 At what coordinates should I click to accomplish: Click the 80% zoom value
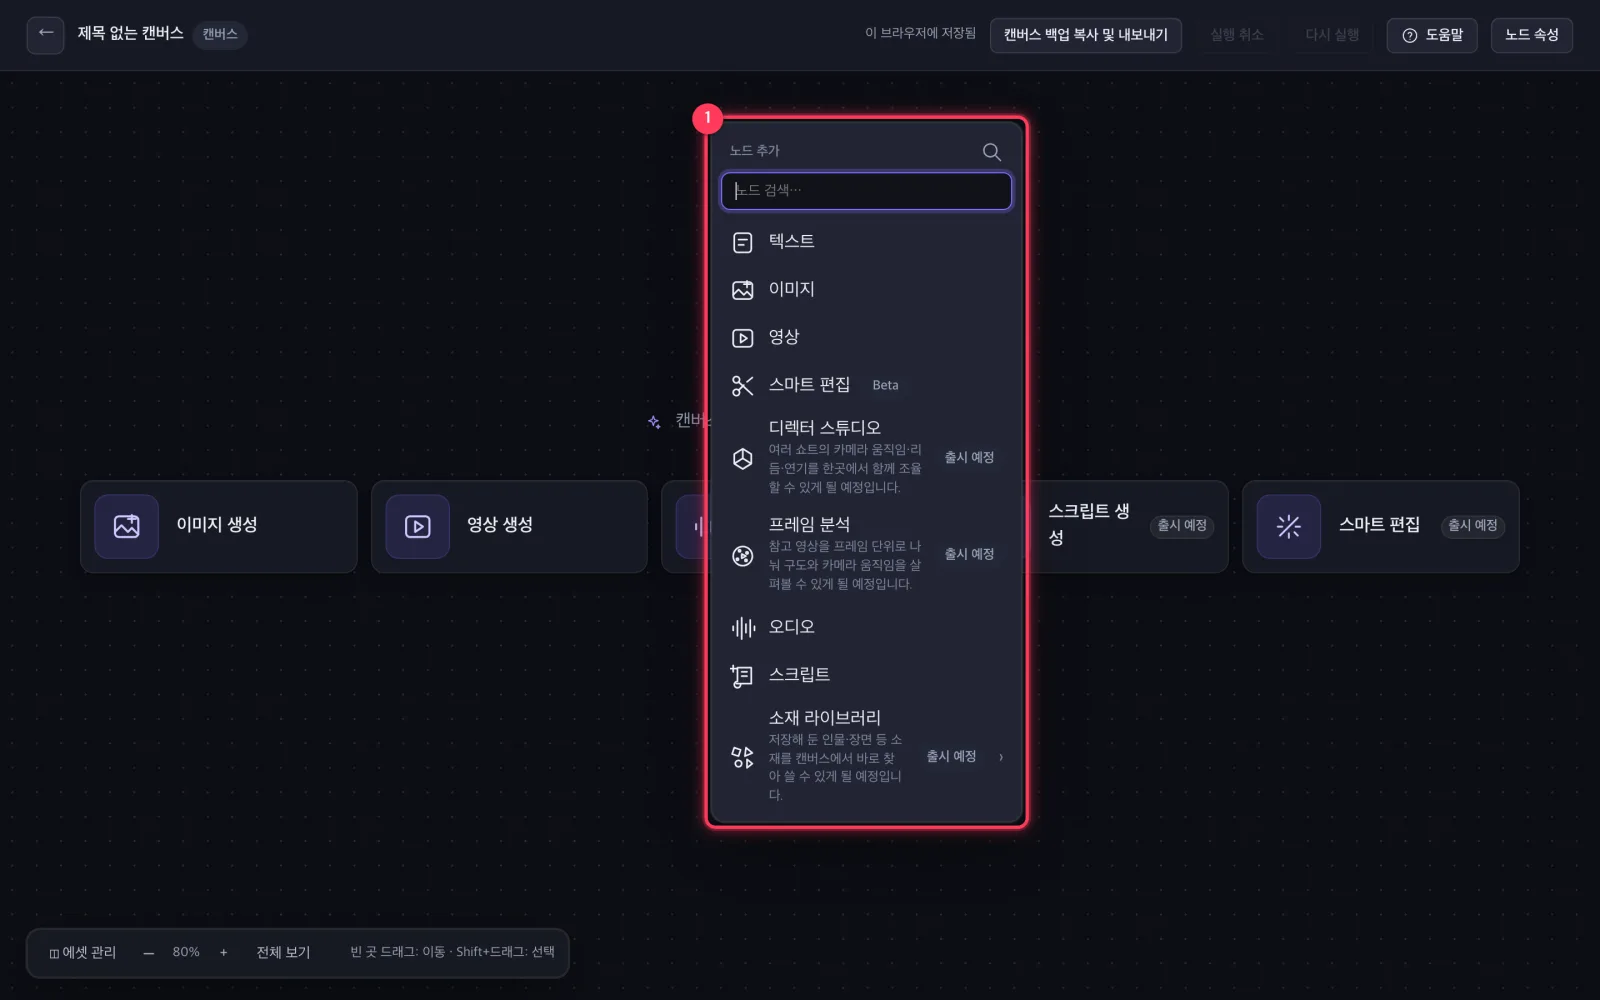tap(186, 953)
